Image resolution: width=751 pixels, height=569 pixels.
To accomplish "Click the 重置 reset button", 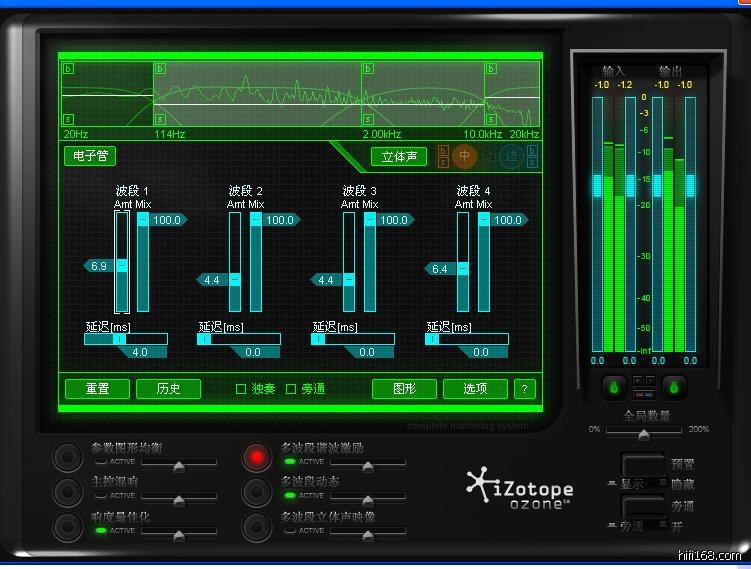I will tap(97, 389).
